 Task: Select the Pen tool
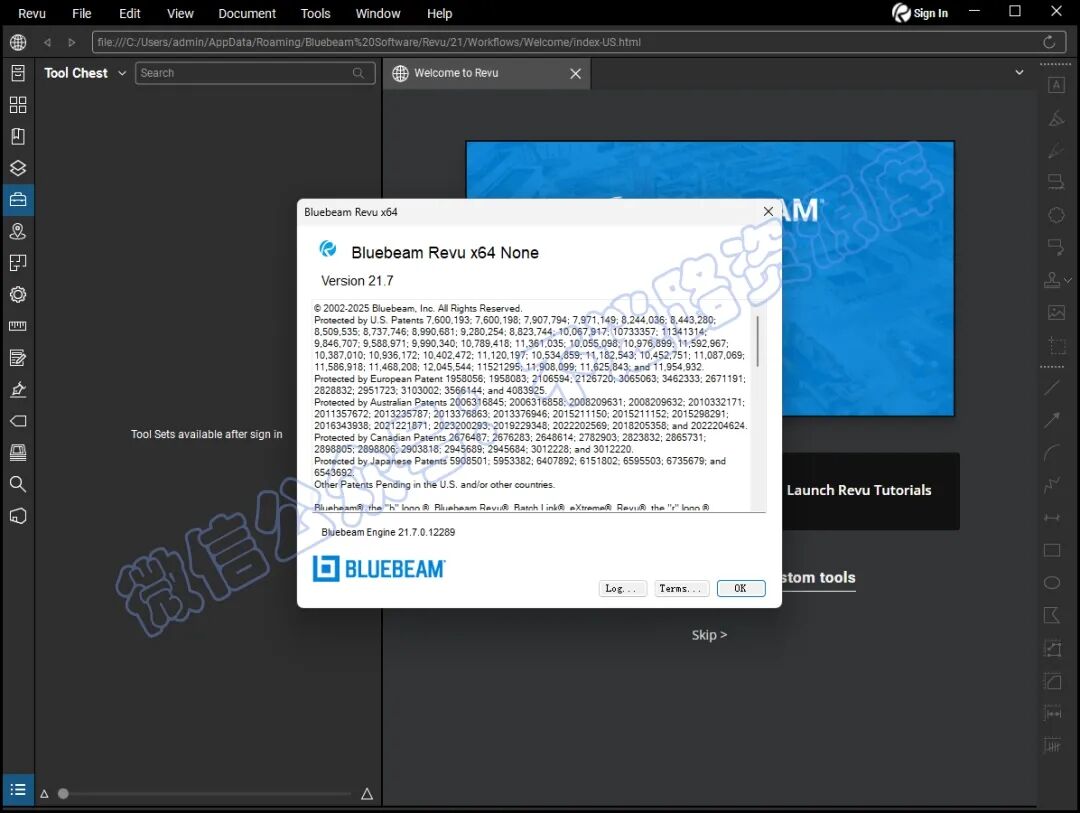(1056, 150)
